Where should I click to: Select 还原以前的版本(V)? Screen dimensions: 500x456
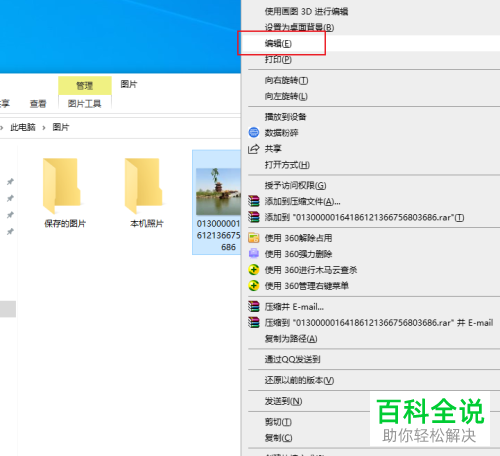(x=299, y=380)
